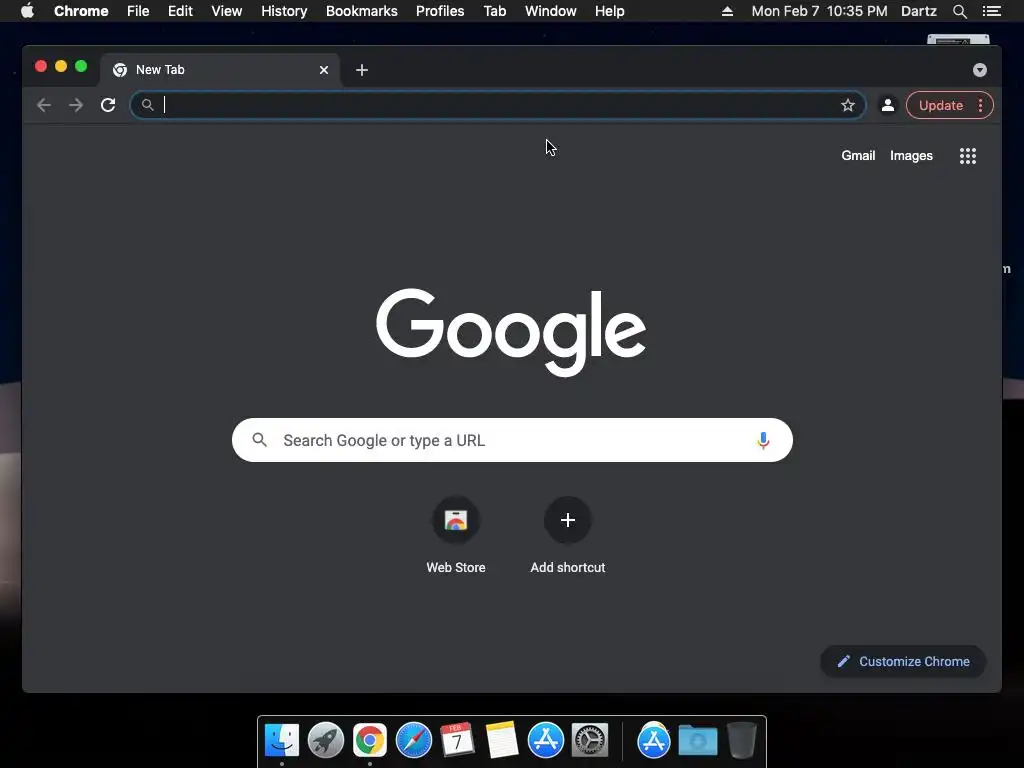Open the History menu
Viewport: 1024px width, 768px height.
284,11
